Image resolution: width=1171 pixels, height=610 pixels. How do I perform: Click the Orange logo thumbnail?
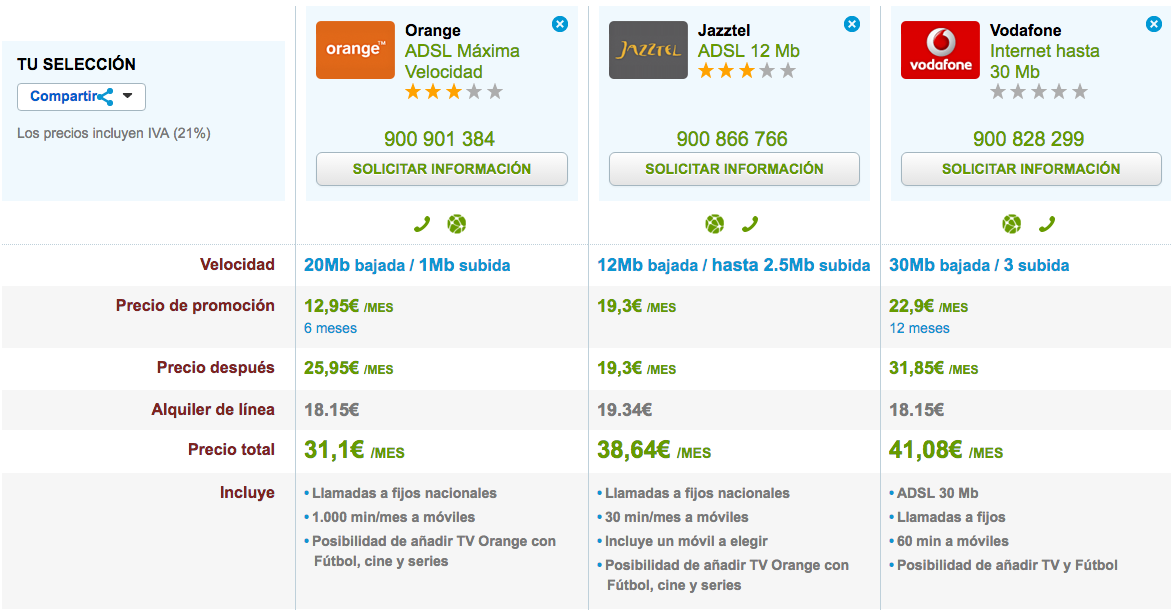point(355,50)
